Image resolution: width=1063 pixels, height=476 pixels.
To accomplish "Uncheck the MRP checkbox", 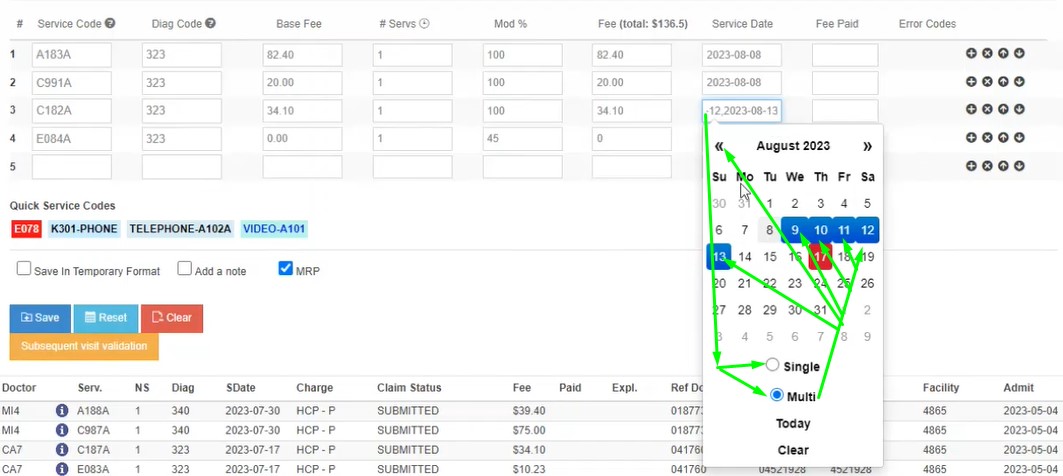I will 285,269.
